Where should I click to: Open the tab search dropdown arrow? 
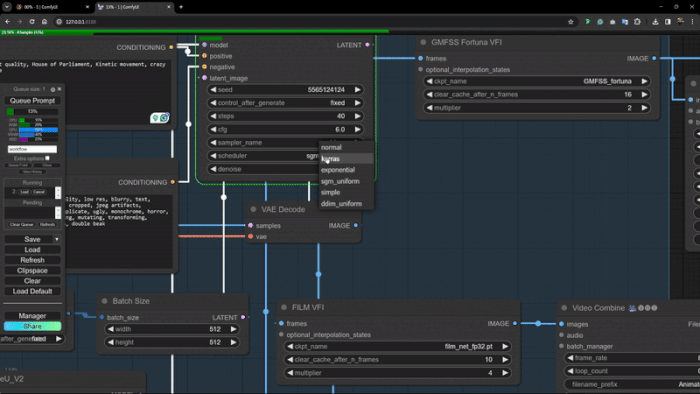click(x=7, y=7)
